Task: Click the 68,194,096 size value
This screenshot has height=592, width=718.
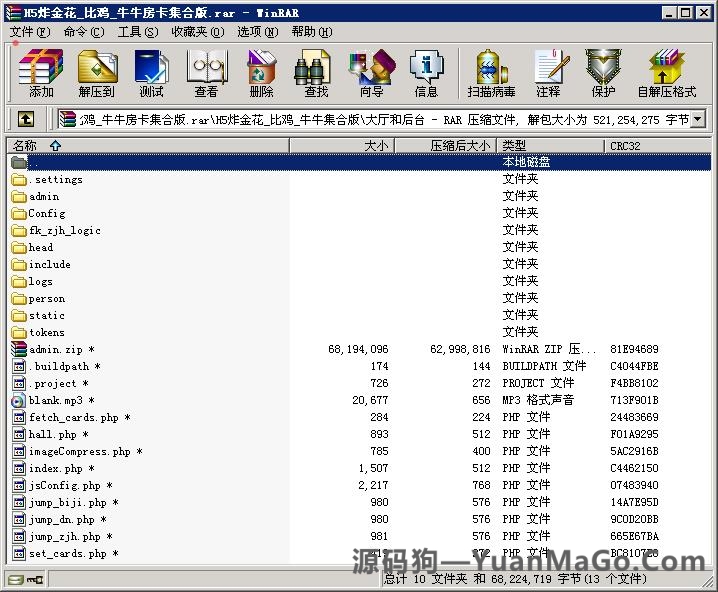Action: pyautogui.click(x=358, y=349)
